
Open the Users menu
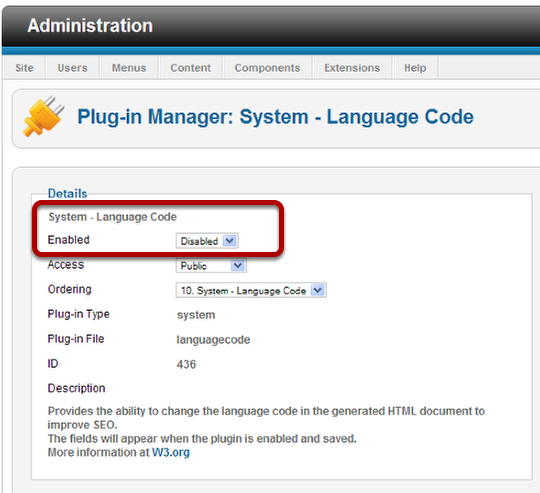[x=73, y=68]
